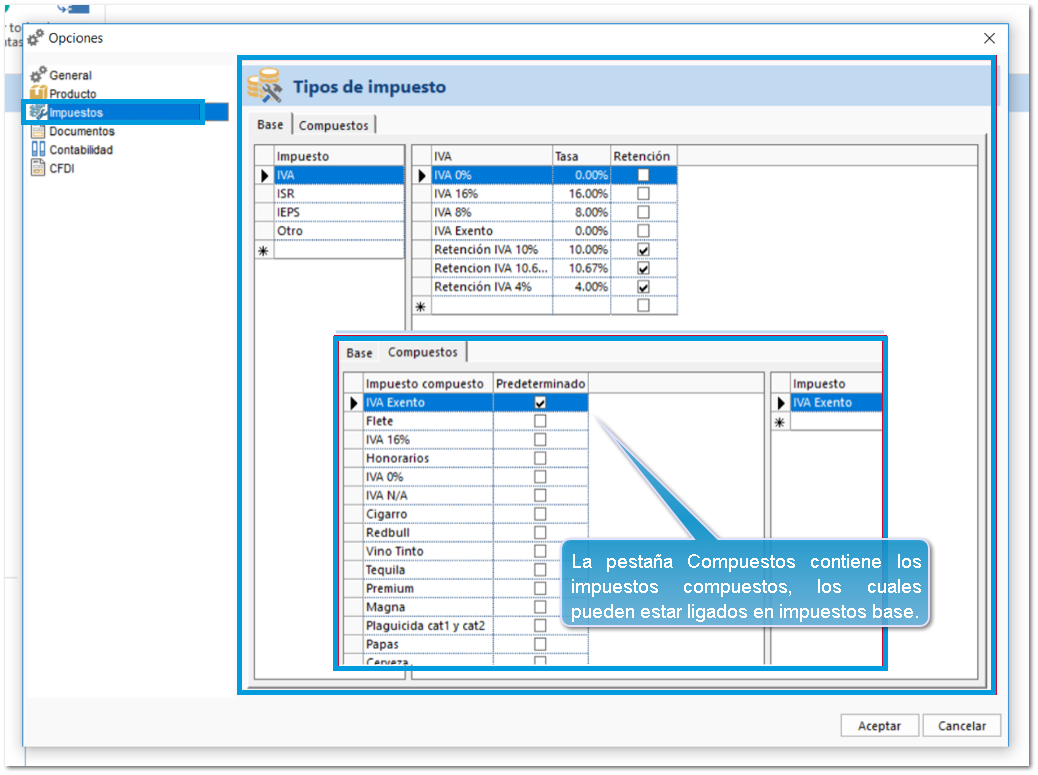Click the Opciones gear icon in title bar

[x=36, y=38]
